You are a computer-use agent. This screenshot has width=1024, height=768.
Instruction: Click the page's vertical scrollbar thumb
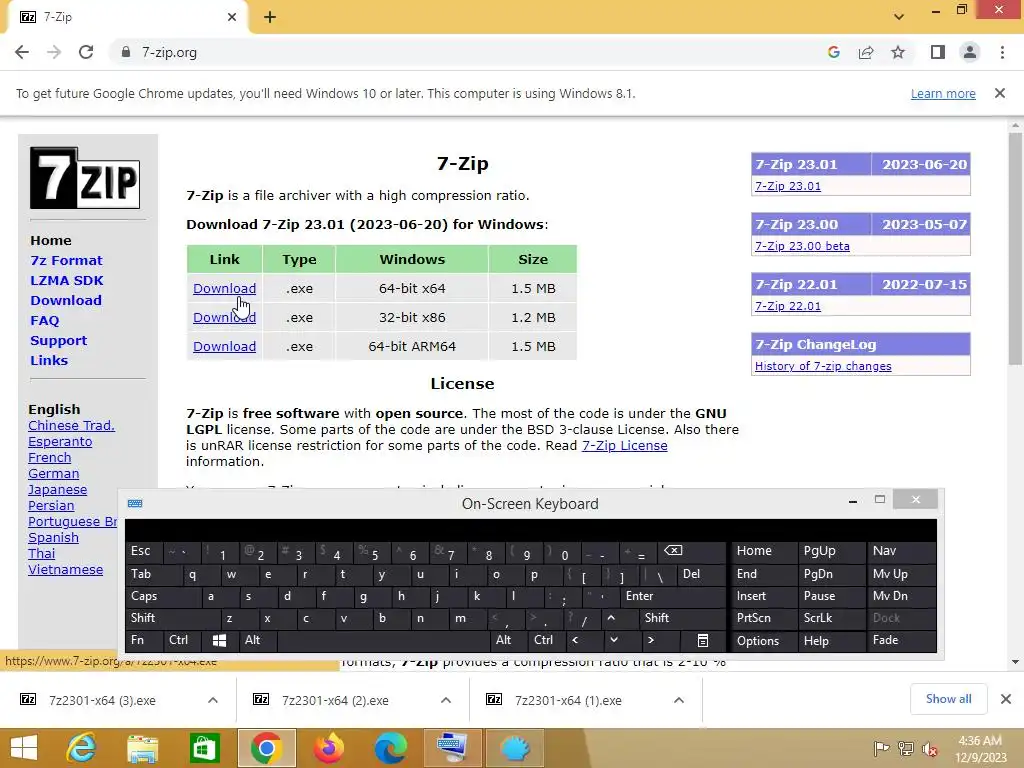[x=1015, y=248]
